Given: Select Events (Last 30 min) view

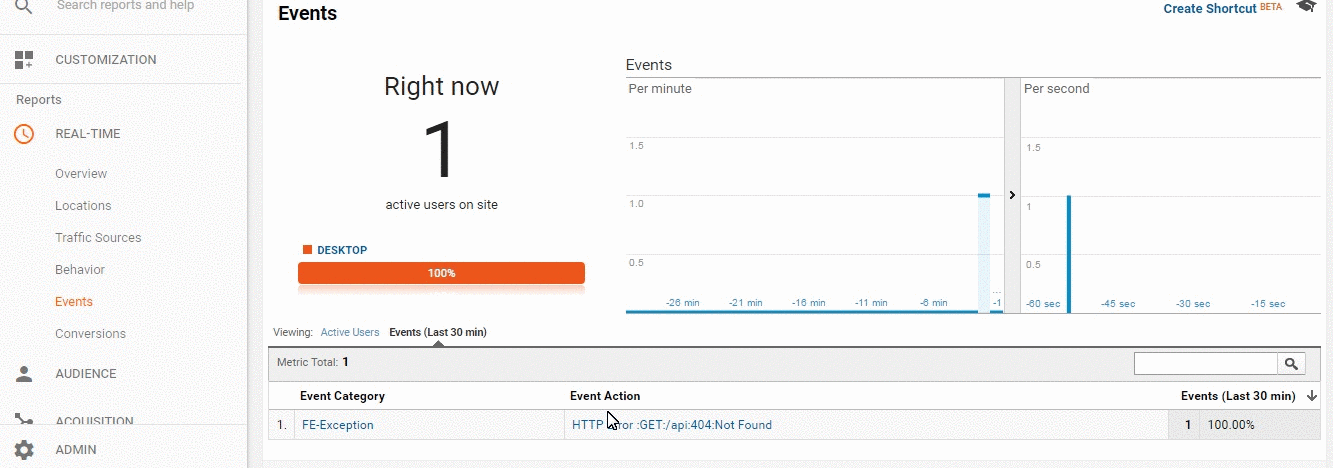Looking at the screenshot, I should point(437,332).
